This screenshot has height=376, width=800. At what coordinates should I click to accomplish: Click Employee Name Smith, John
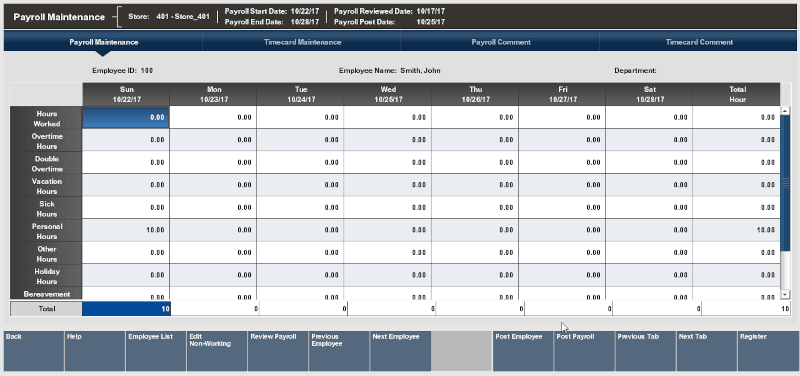pos(389,70)
